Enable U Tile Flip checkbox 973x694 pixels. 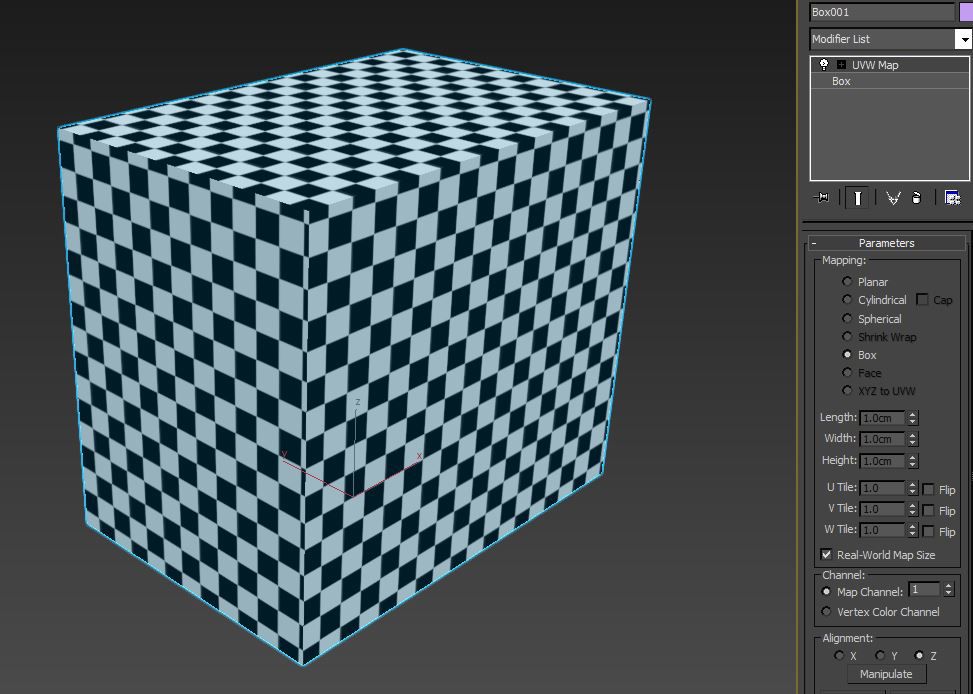click(x=928, y=489)
